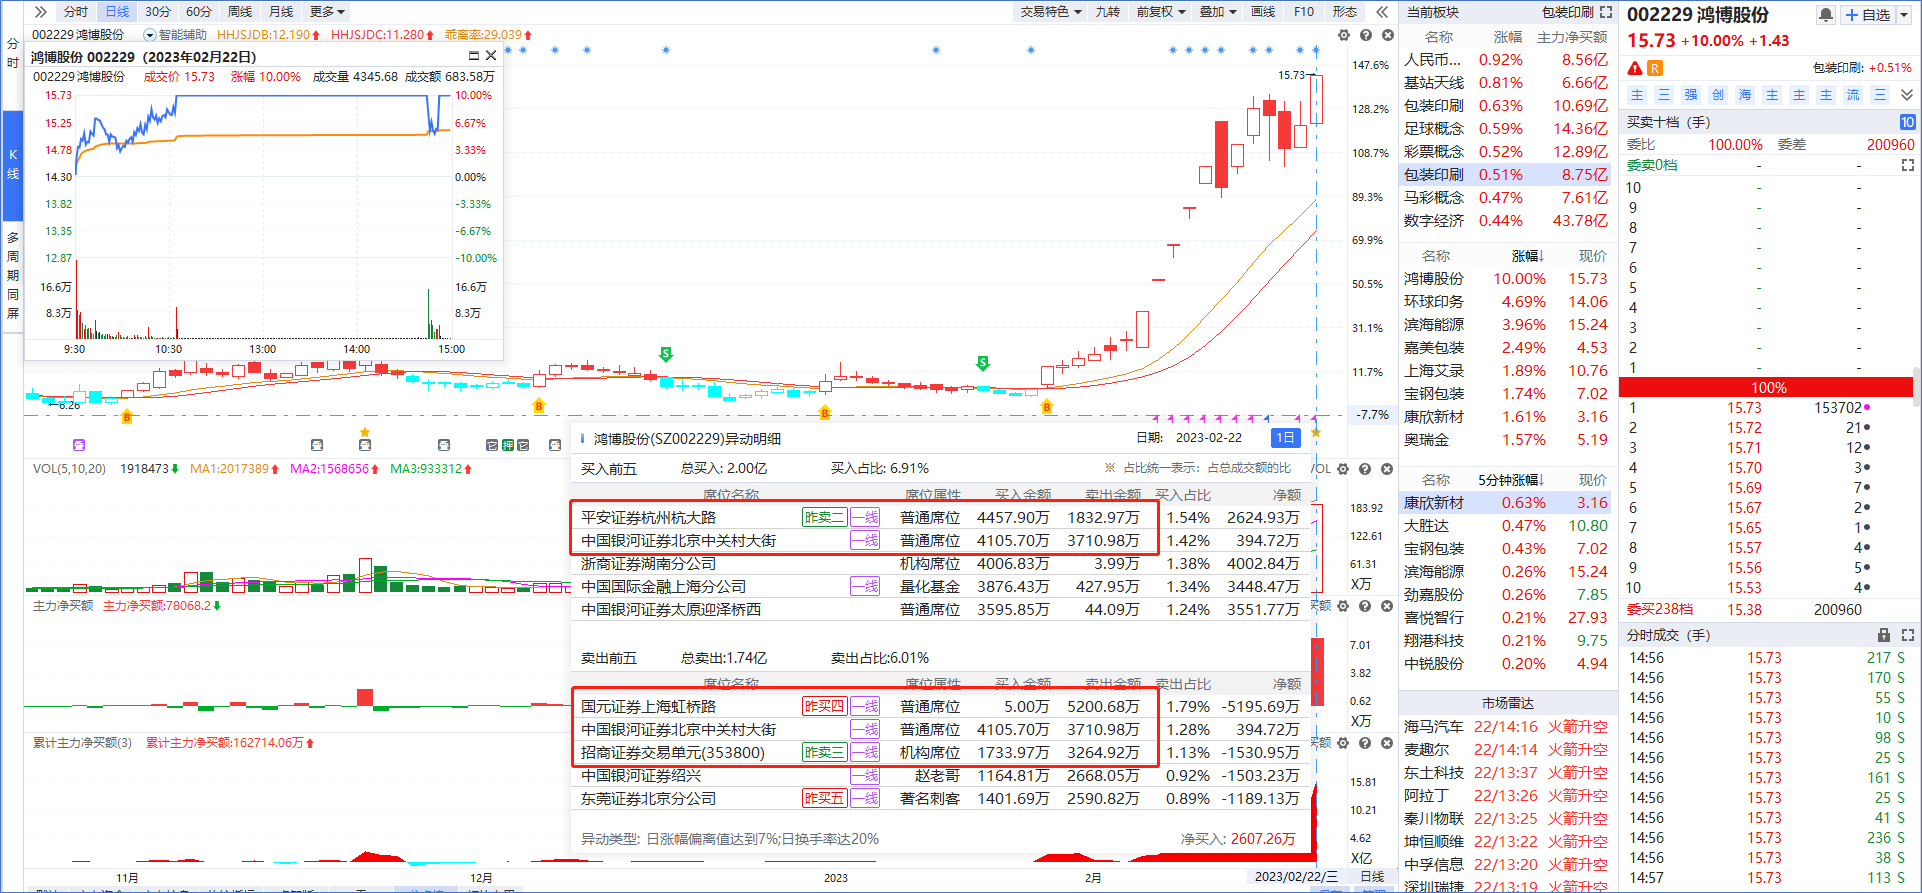Select the K线 vertical sidebar tab
Screen dimensions: 1922x893
point(13,165)
